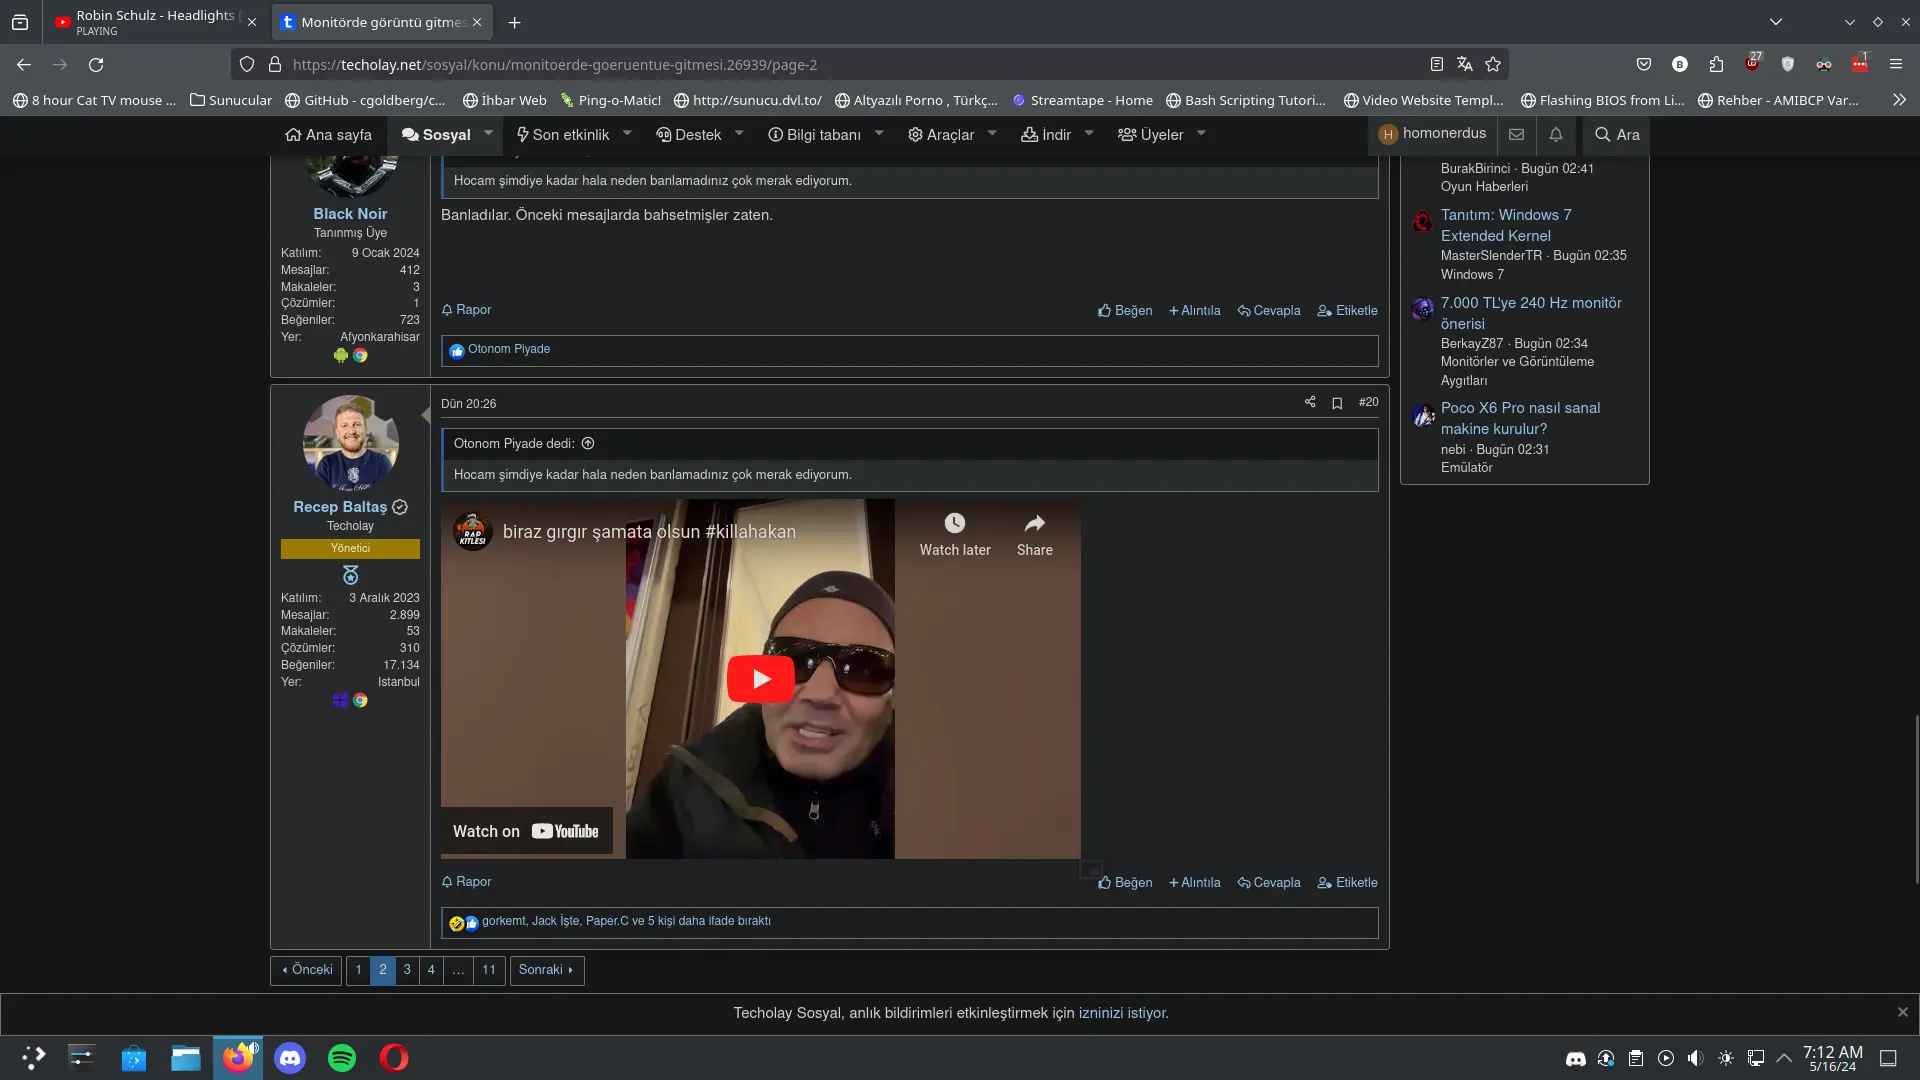Go to the Önceki page
This screenshot has width=1920, height=1080.
point(306,970)
